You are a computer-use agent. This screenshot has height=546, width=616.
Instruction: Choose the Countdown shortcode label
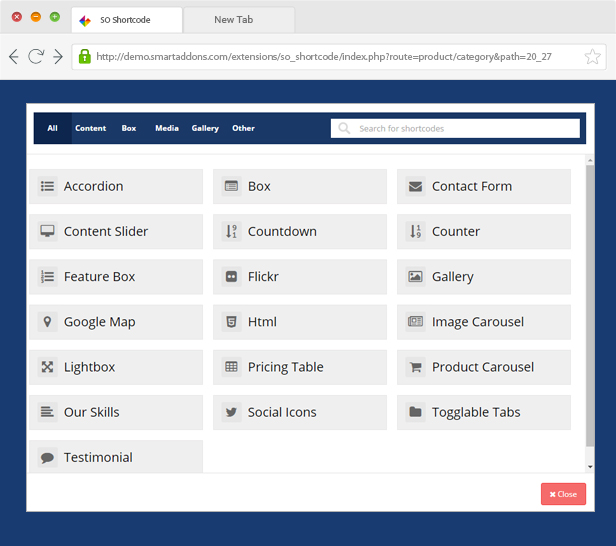click(x=282, y=231)
